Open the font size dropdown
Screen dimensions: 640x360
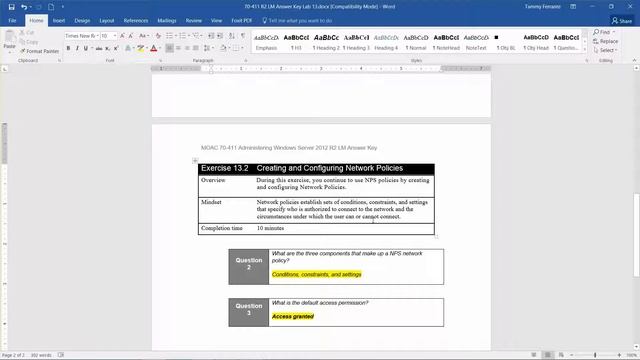coord(115,36)
